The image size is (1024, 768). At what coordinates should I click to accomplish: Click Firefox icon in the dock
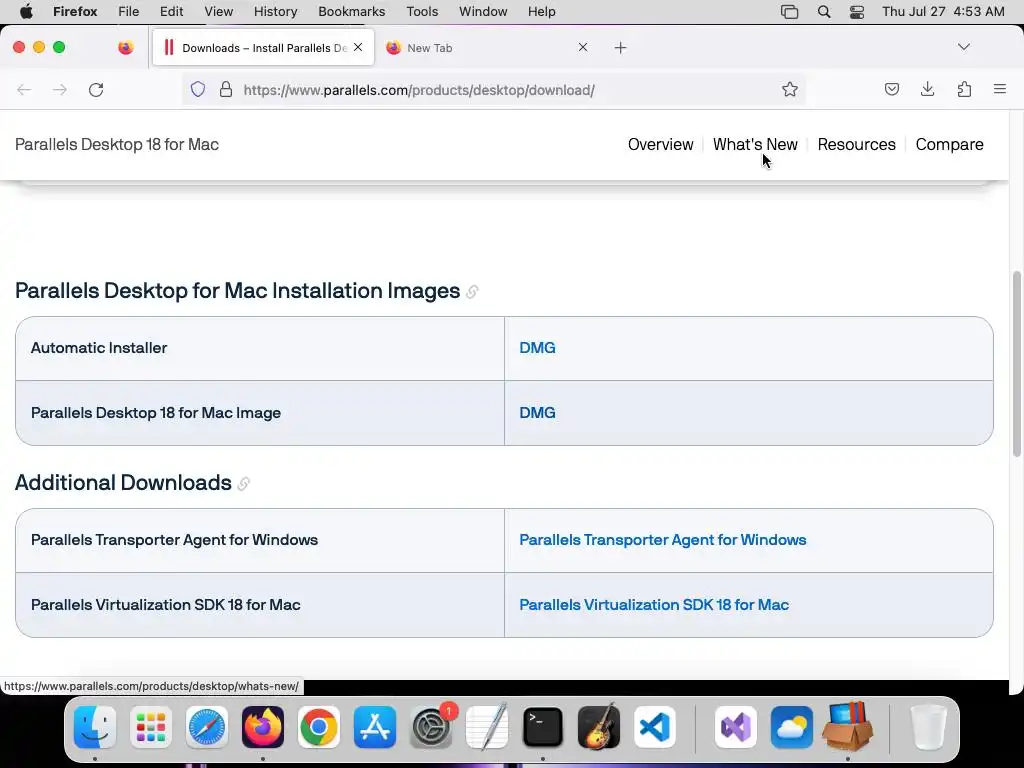(263, 727)
